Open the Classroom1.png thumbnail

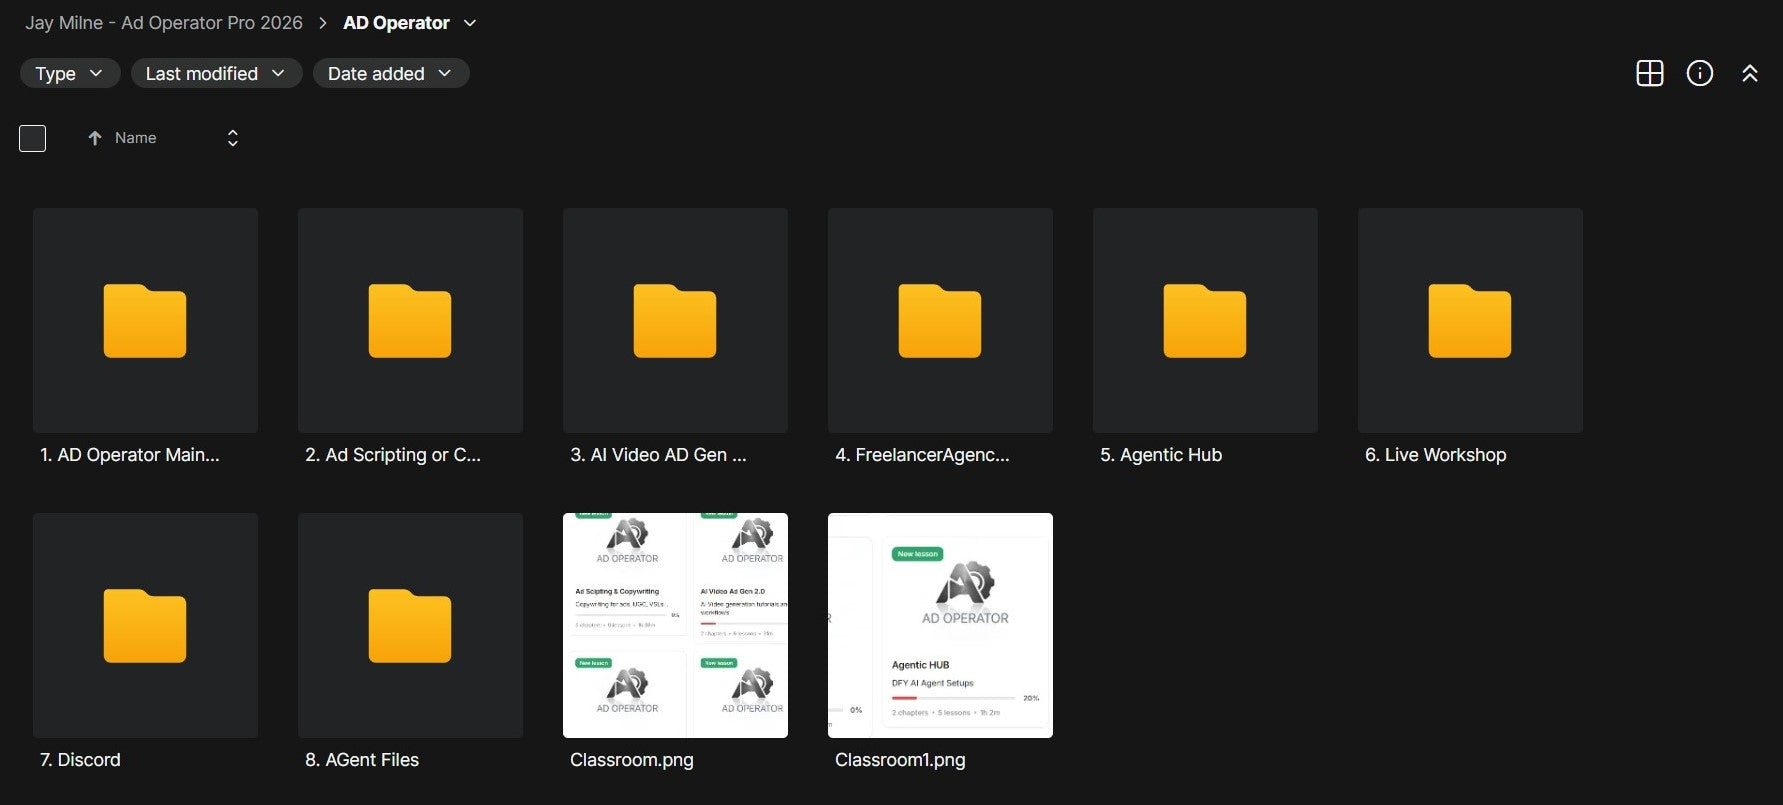(x=940, y=625)
